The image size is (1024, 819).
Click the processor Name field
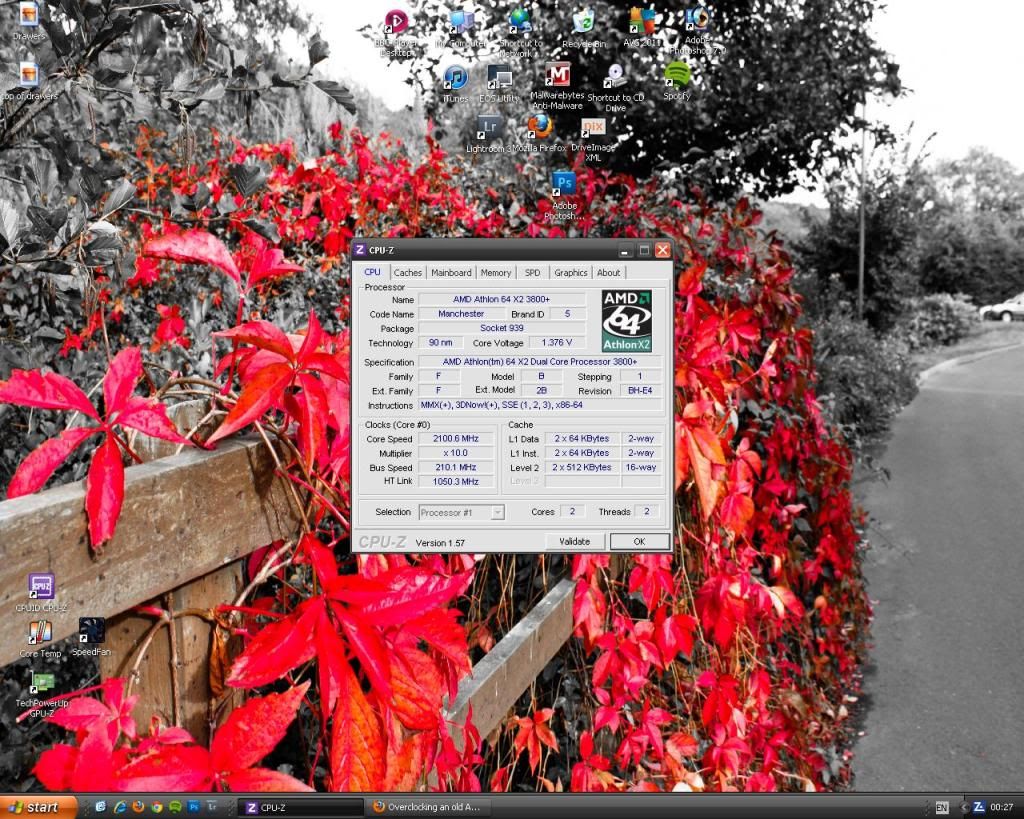coord(502,299)
